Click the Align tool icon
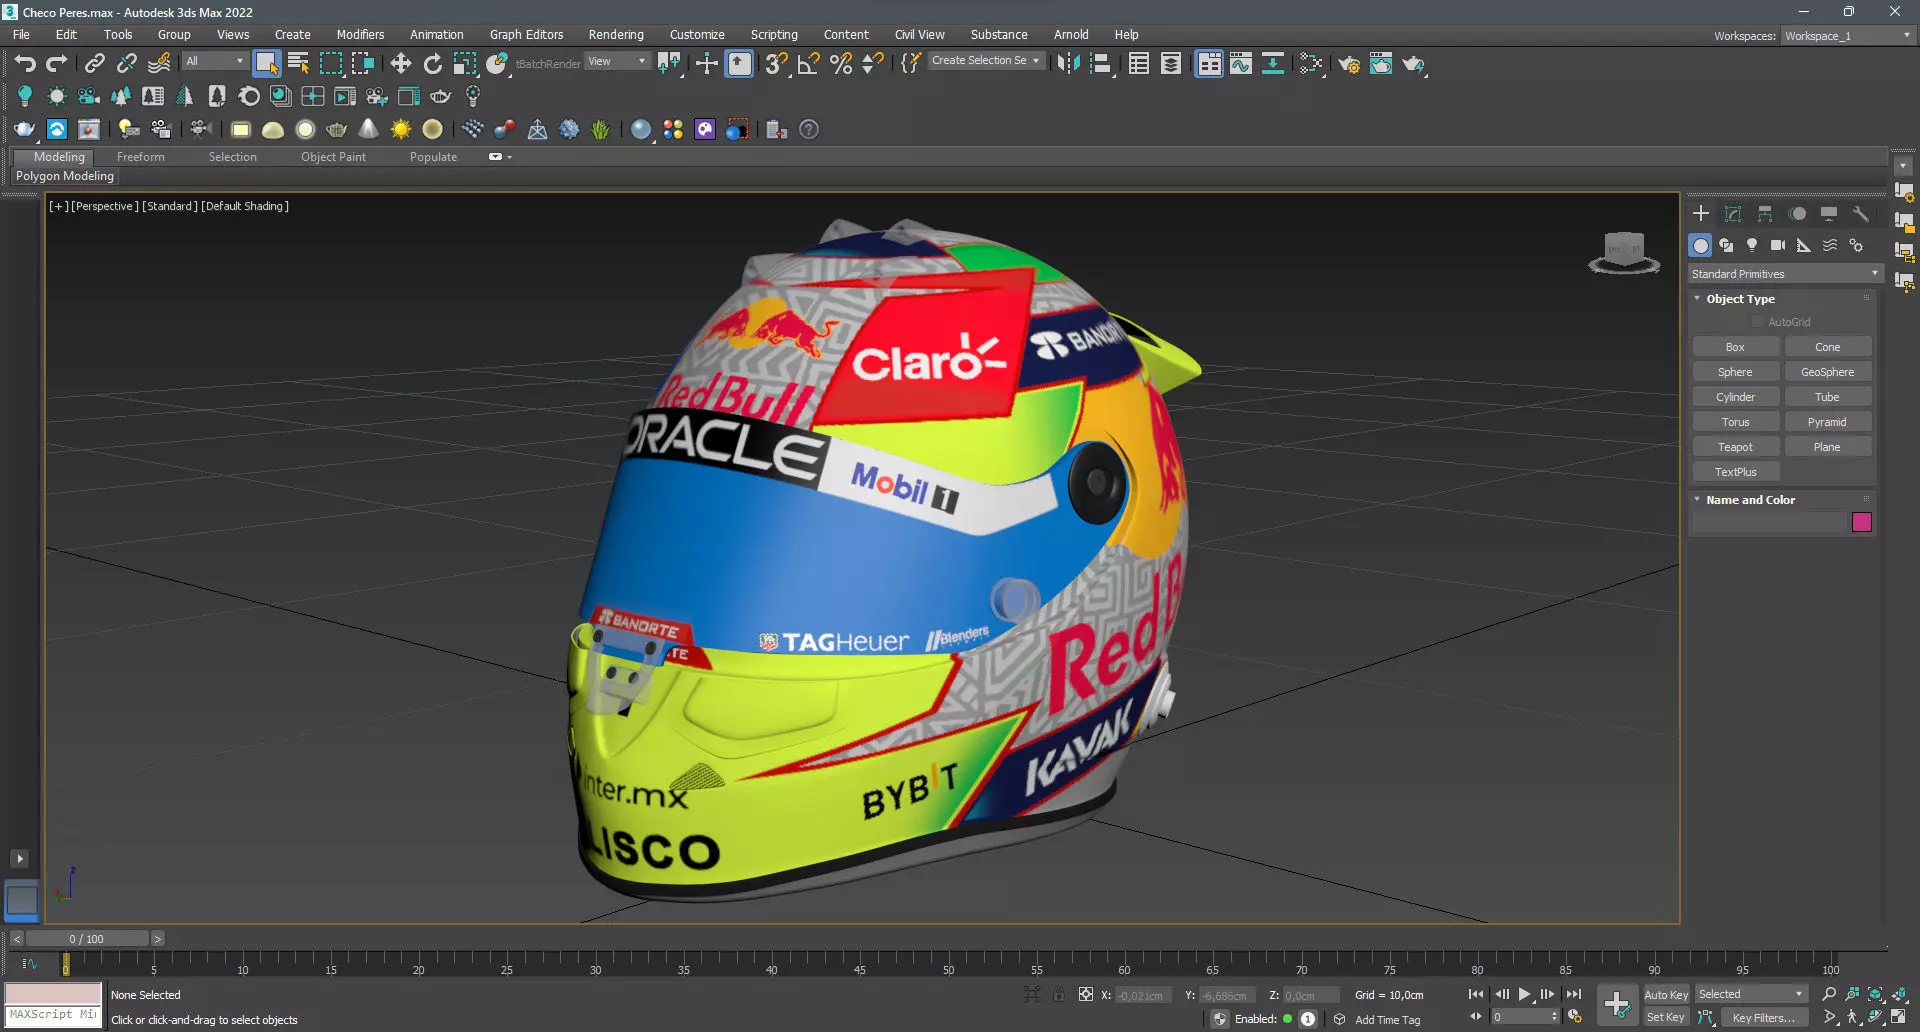The height and width of the screenshot is (1032, 1920). [1100, 64]
